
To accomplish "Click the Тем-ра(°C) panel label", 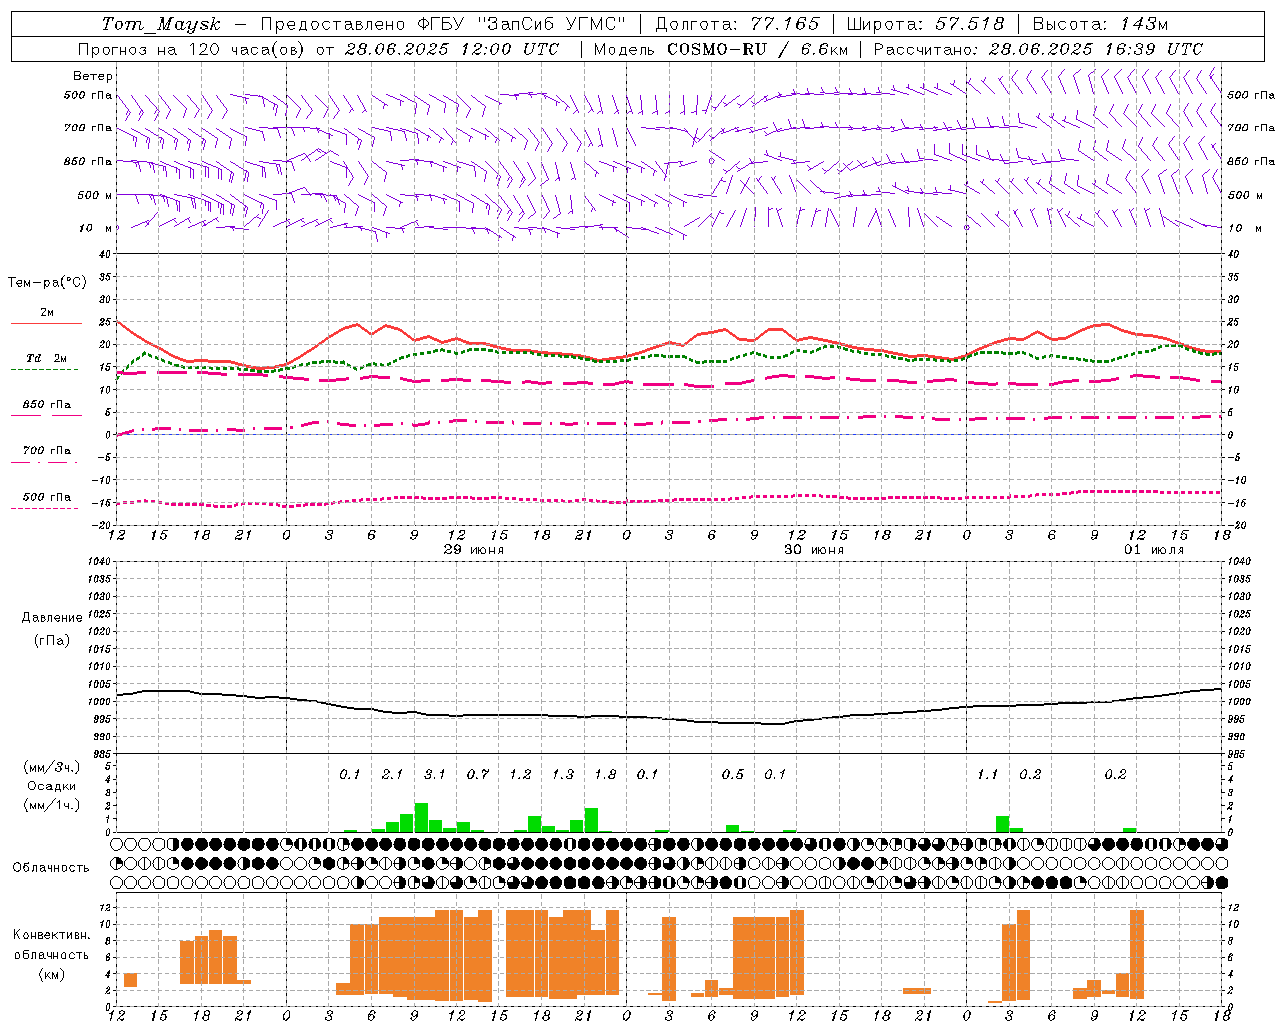I will [x=47, y=283].
